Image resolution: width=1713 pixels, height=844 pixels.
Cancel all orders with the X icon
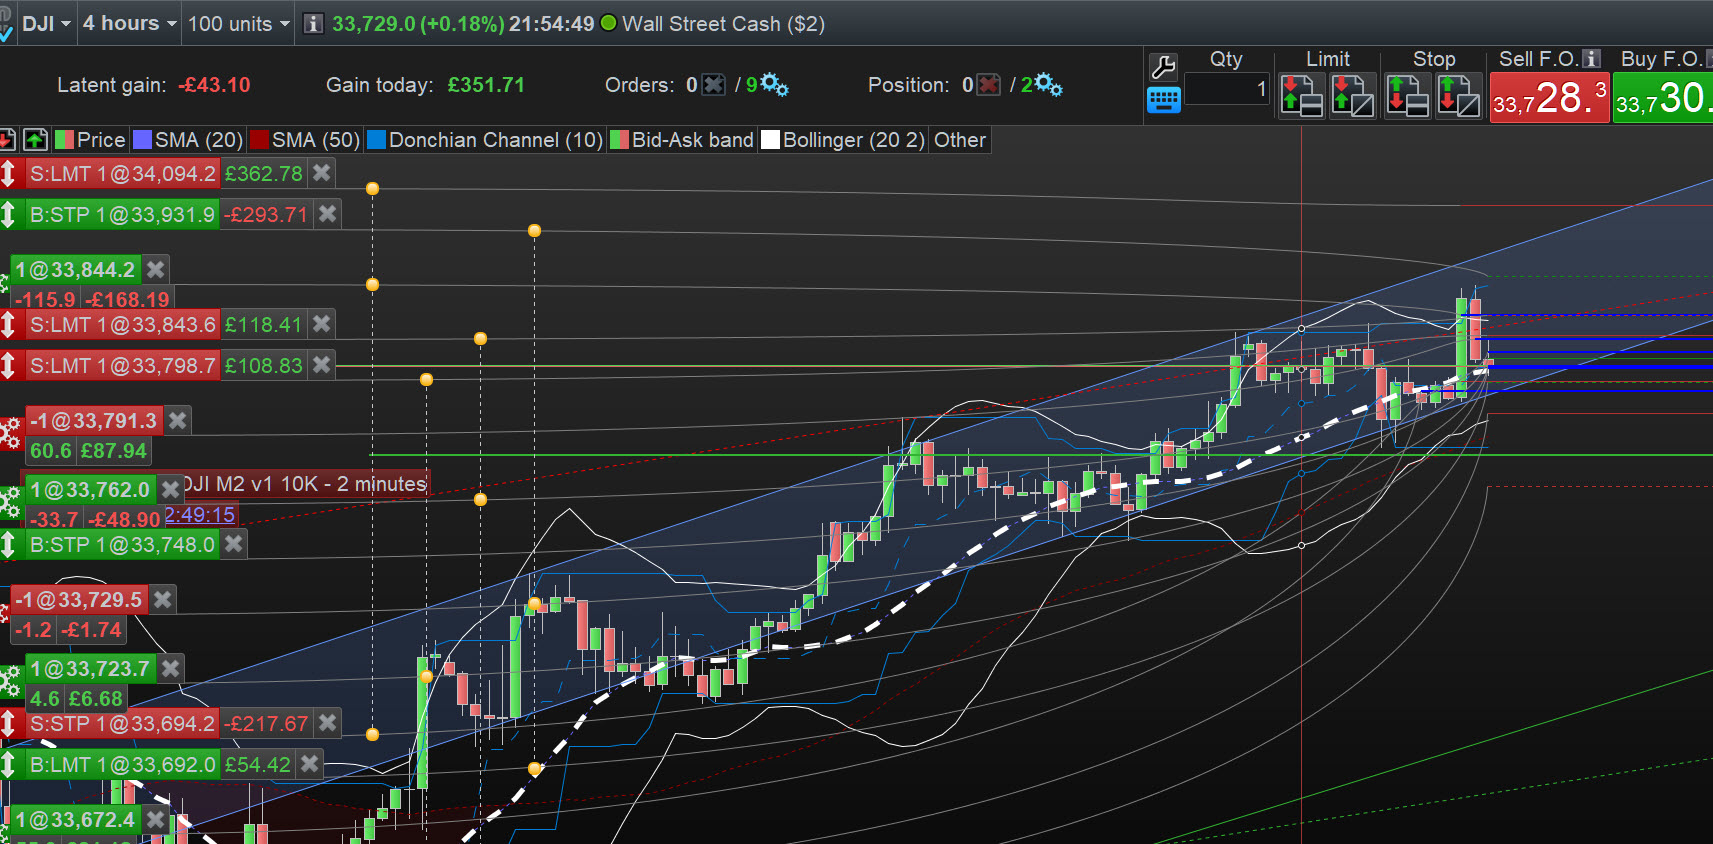(714, 85)
